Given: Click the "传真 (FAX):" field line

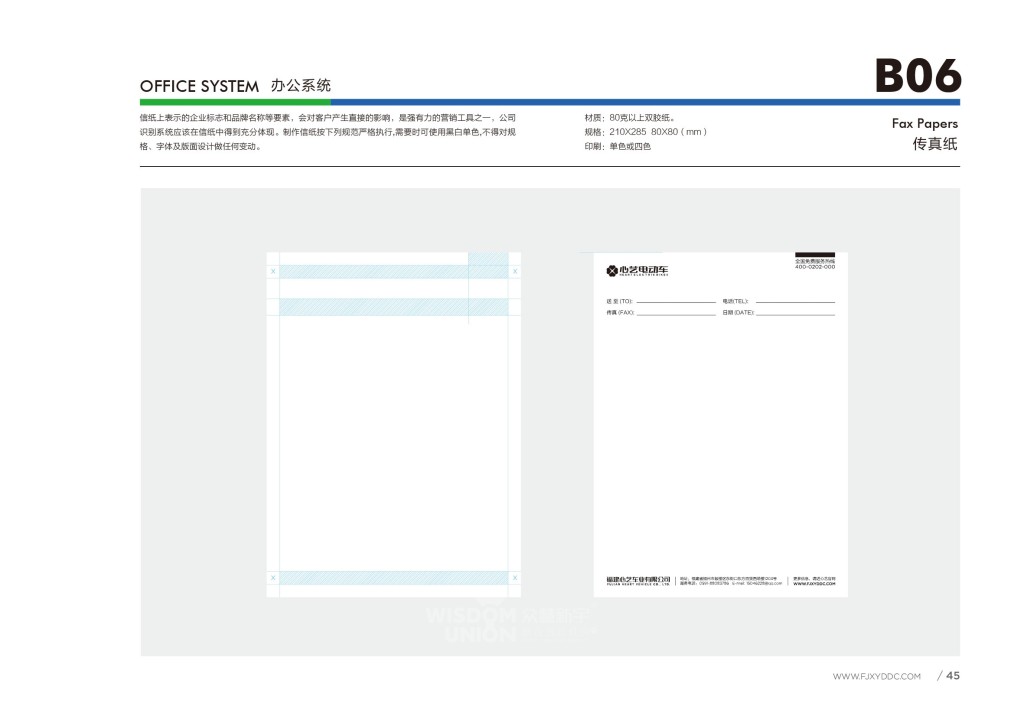Looking at the screenshot, I should (x=661, y=313).
